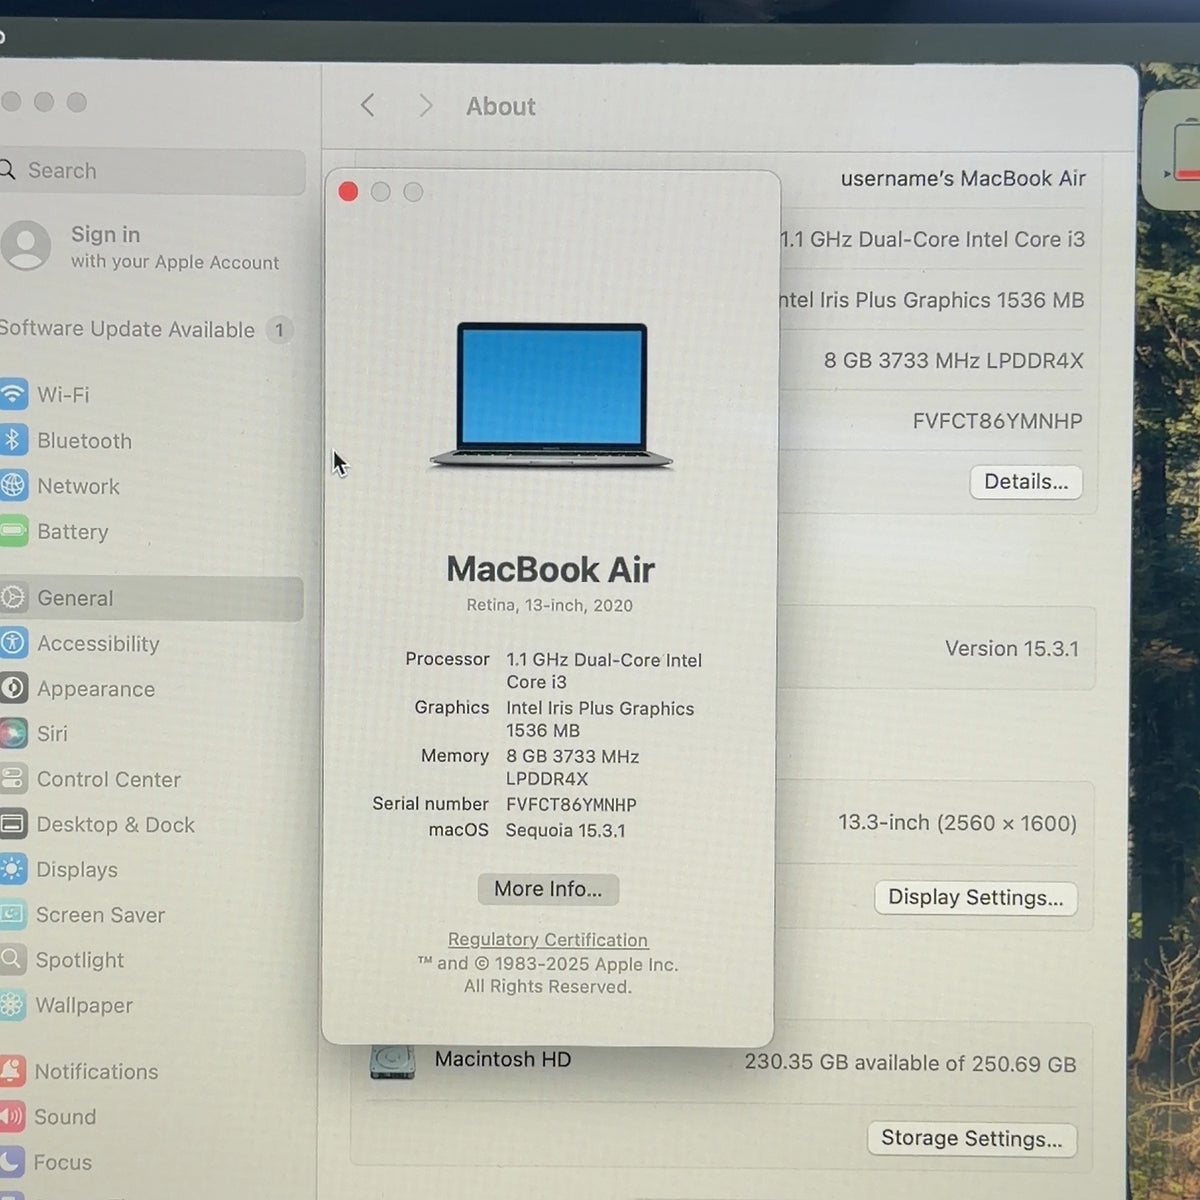Viewport: 1200px width, 1200px height.
Task: Open the Spotlight magnifier icon
Action: point(13,960)
